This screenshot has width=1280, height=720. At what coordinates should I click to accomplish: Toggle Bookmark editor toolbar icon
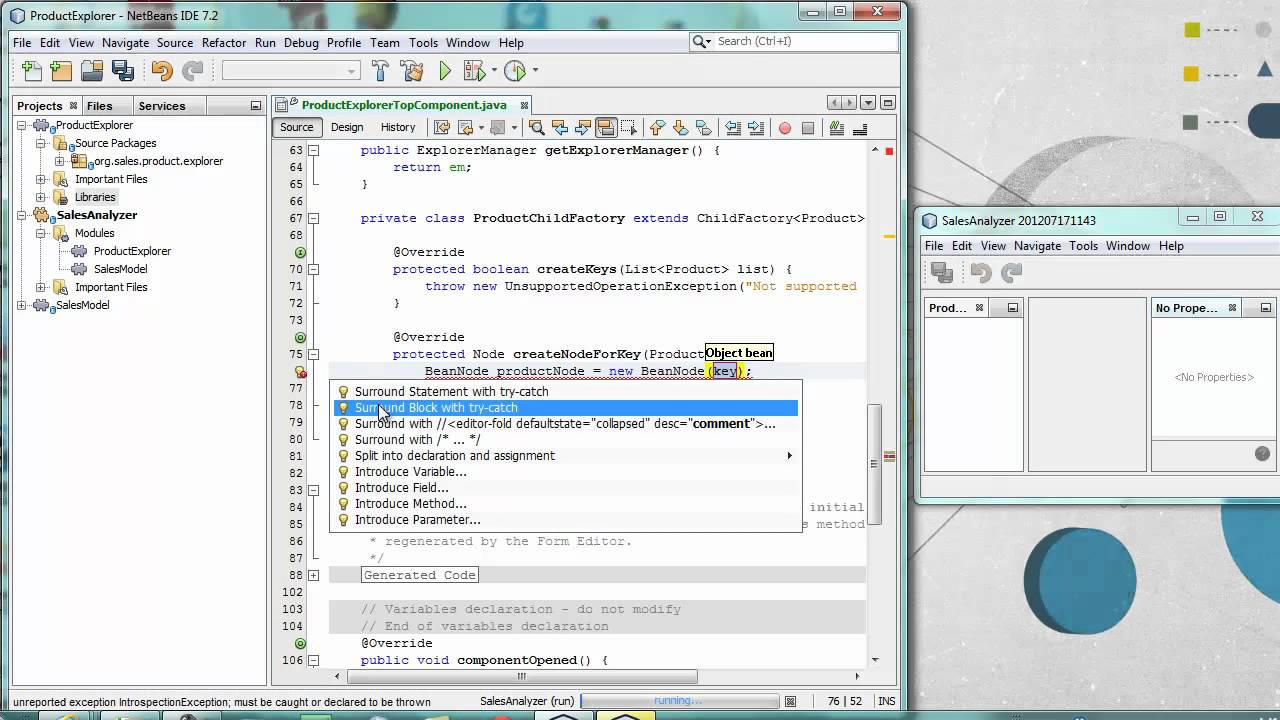tap(704, 128)
